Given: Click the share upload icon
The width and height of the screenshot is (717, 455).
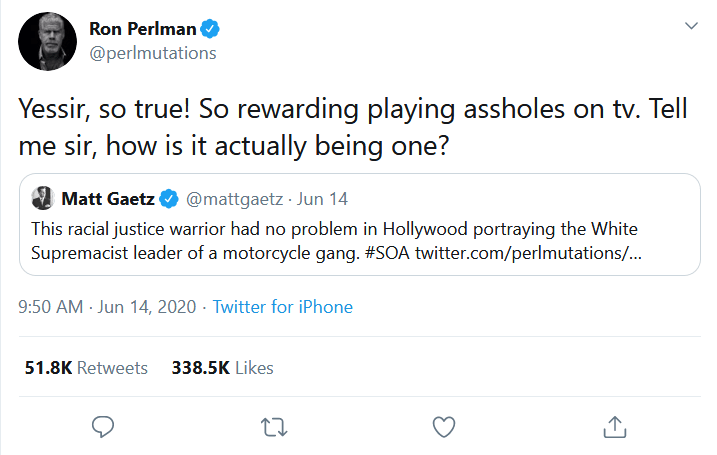Looking at the screenshot, I should pos(615,427).
